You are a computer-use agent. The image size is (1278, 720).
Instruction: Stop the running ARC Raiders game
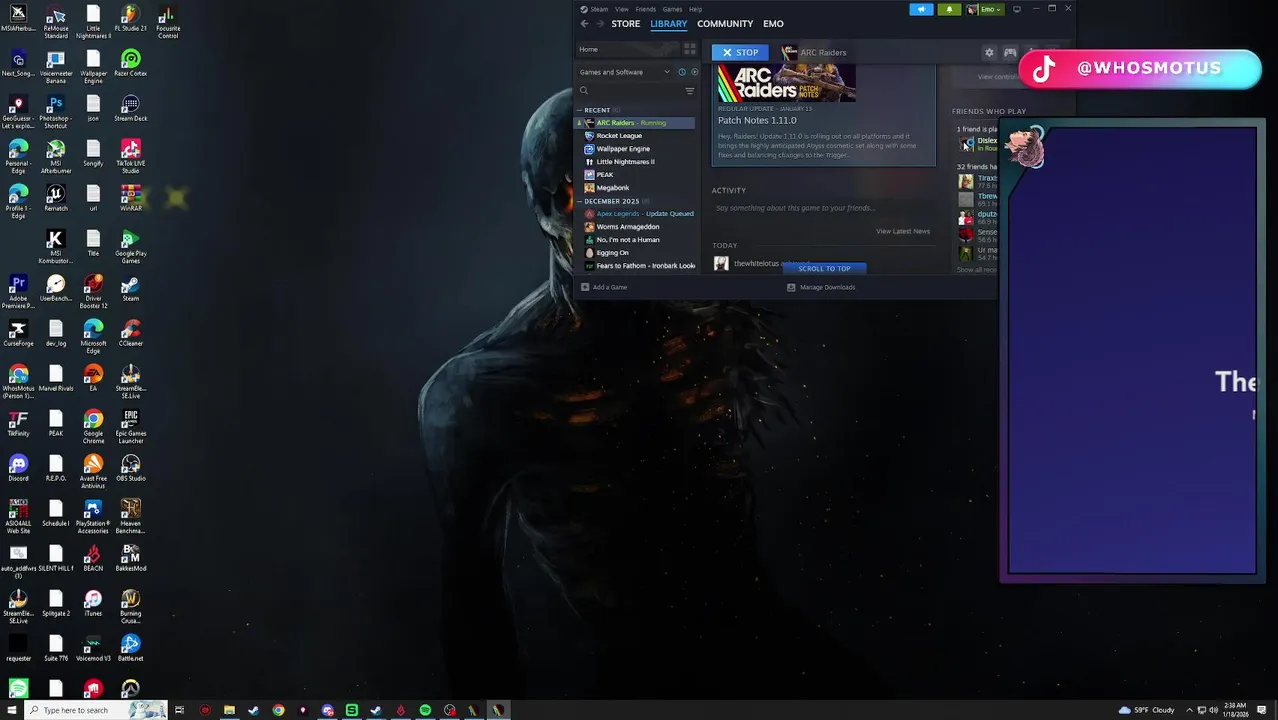(x=740, y=52)
